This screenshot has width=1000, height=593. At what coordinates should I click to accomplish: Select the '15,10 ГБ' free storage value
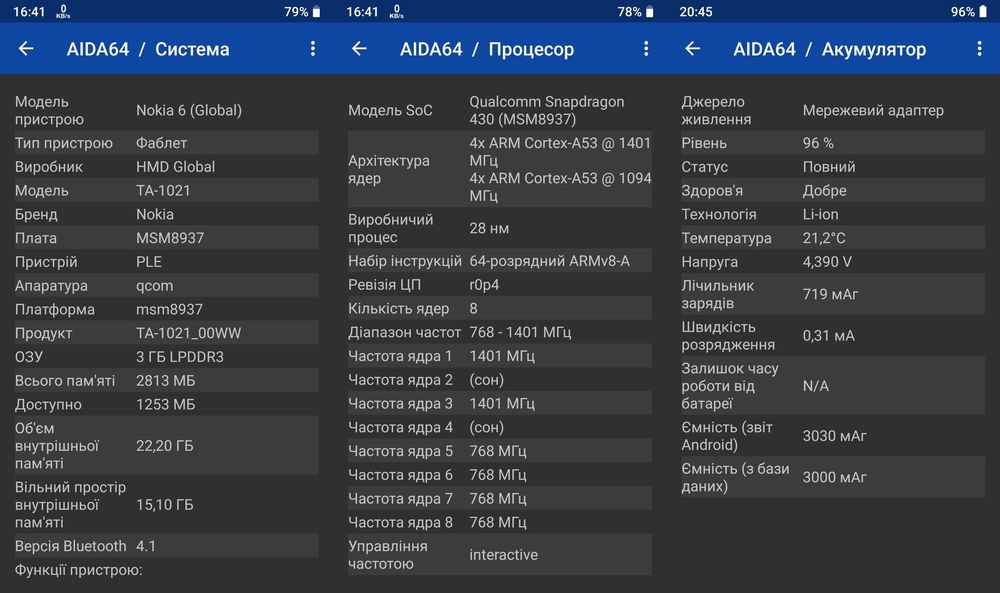pos(165,504)
